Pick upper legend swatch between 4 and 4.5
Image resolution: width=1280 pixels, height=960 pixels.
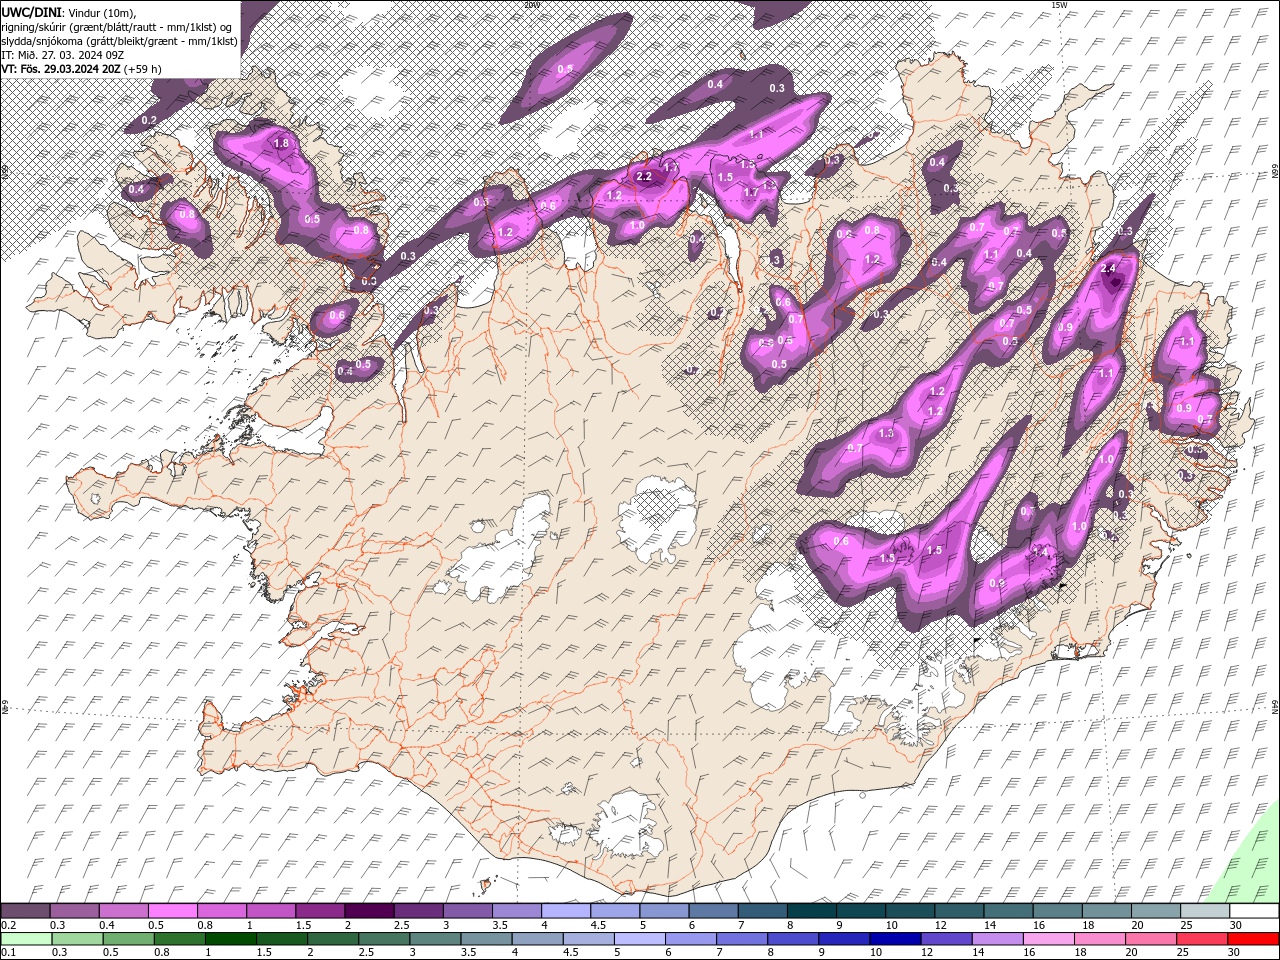(x=566, y=911)
